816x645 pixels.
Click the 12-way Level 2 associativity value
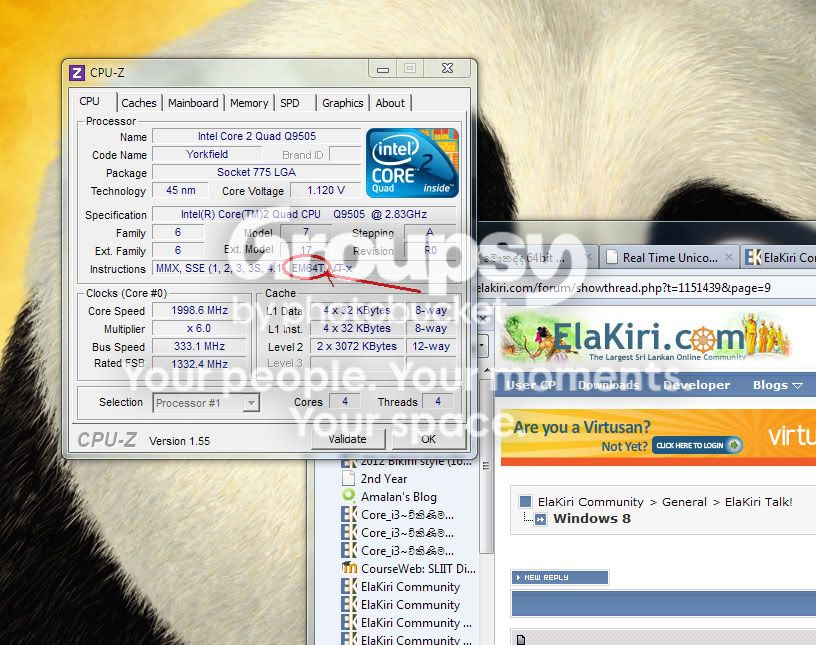431,346
